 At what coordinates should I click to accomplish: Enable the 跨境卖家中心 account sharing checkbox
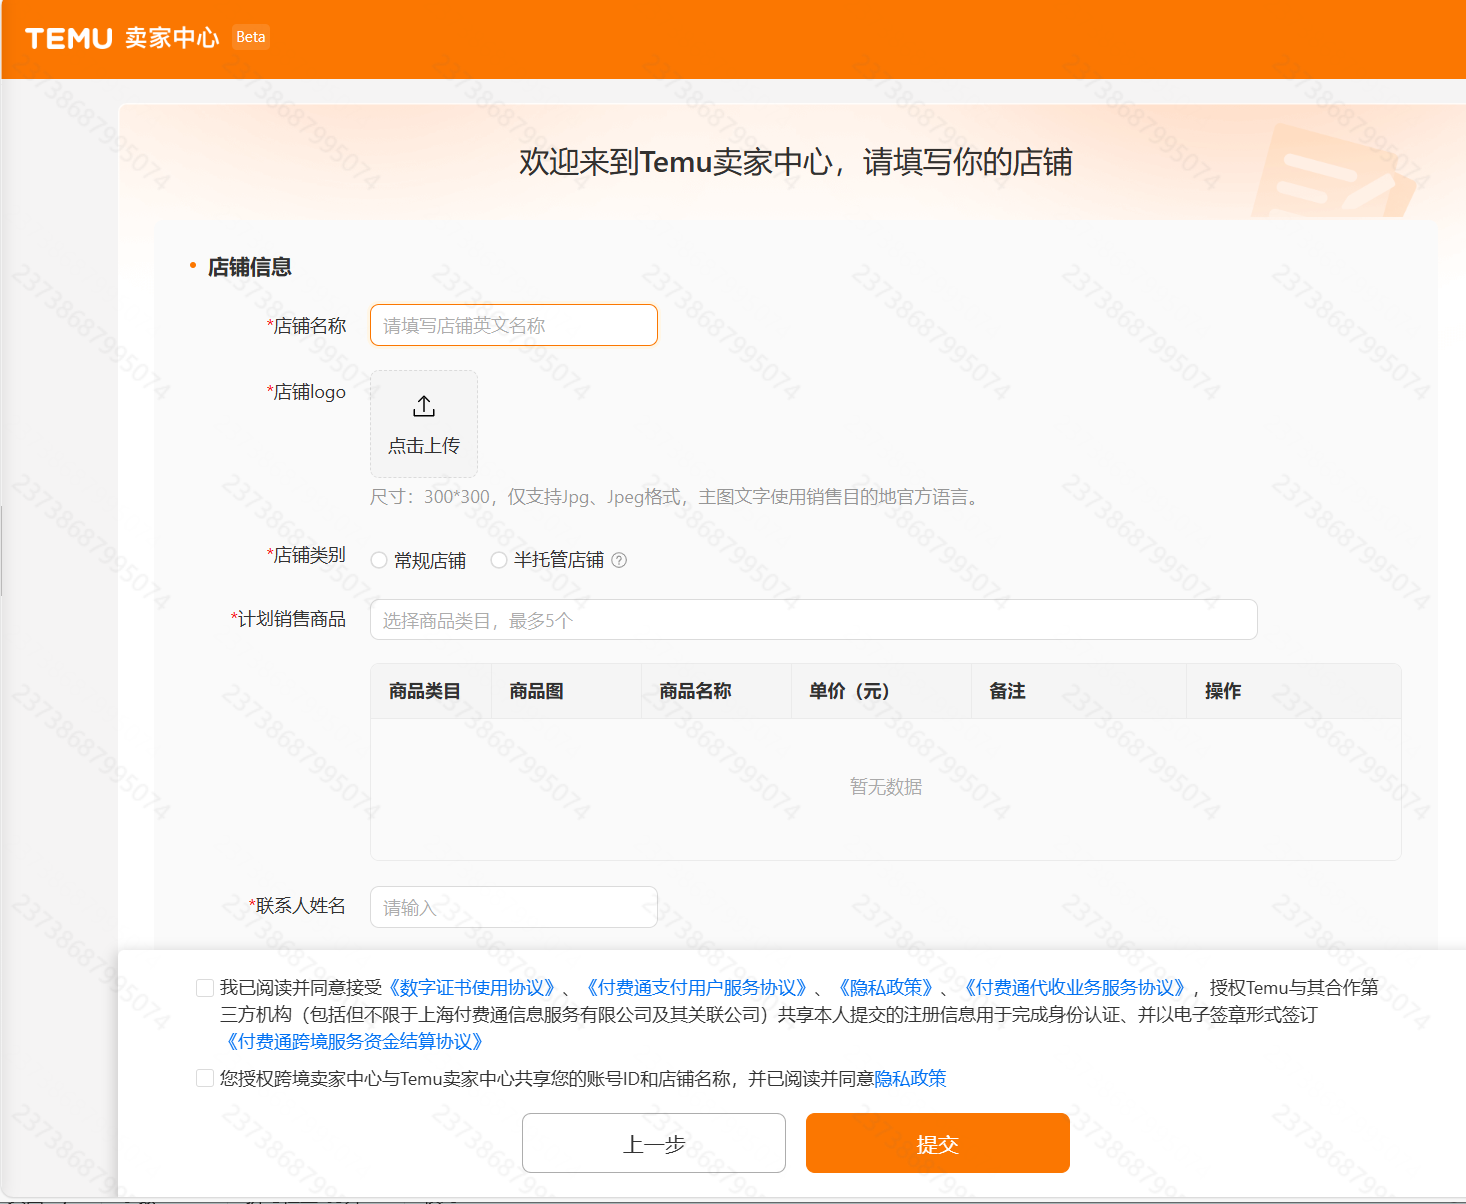(x=204, y=1078)
